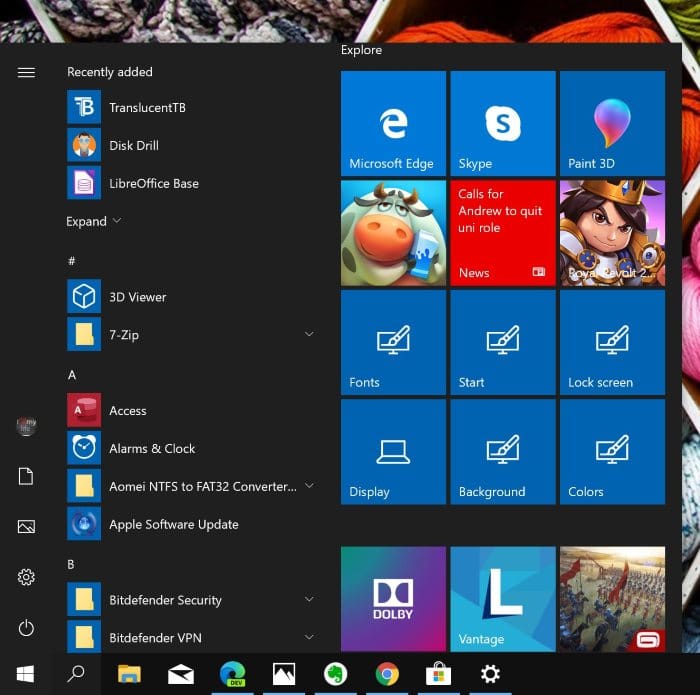The image size is (700, 695).
Task: Expand the Bitdefender Security folder
Action: click(309, 599)
